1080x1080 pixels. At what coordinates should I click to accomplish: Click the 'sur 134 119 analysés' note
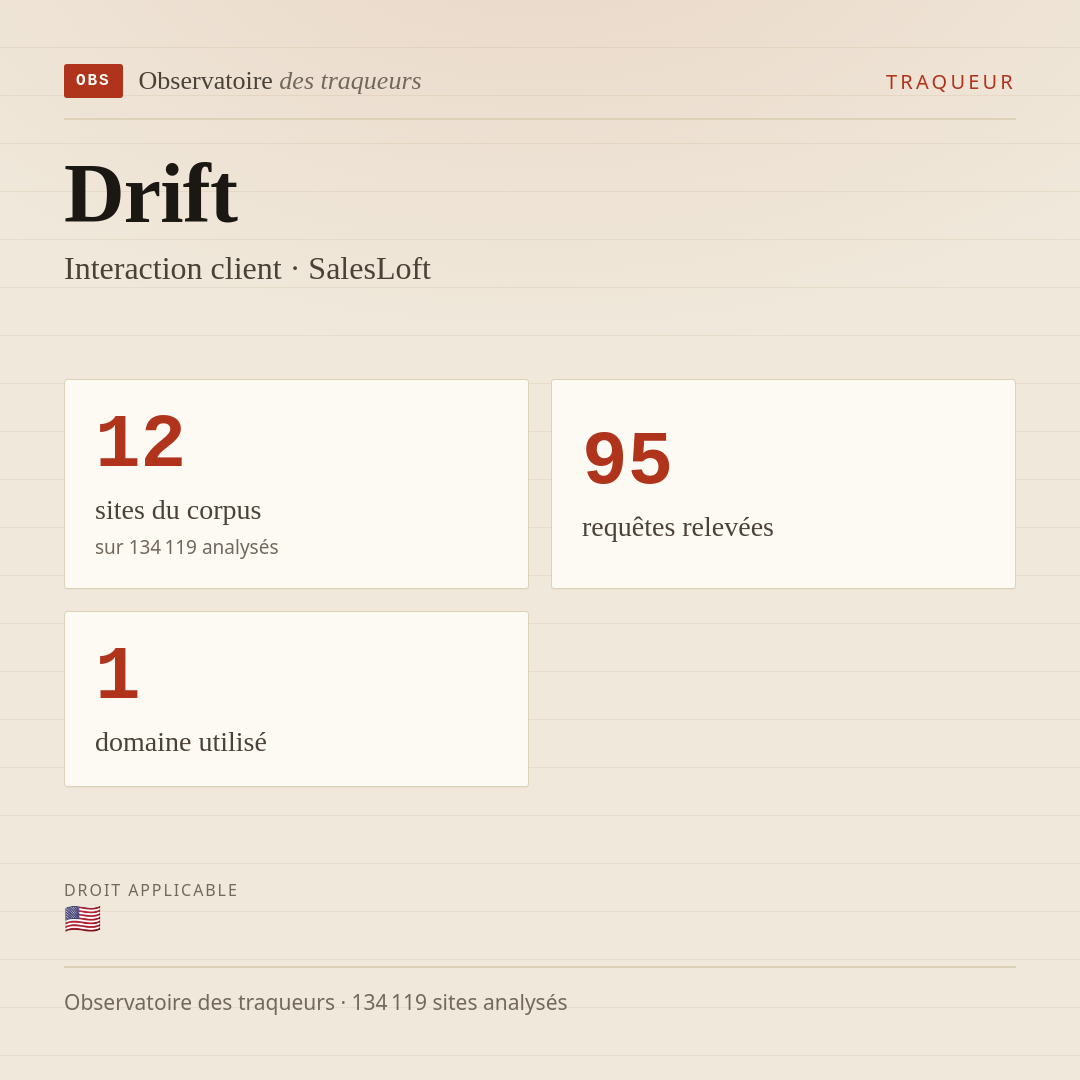[187, 547]
